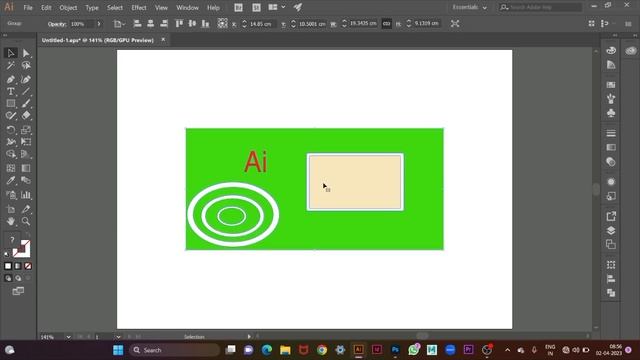
Task: Open the Effect menu
Action: pos(139,8)
